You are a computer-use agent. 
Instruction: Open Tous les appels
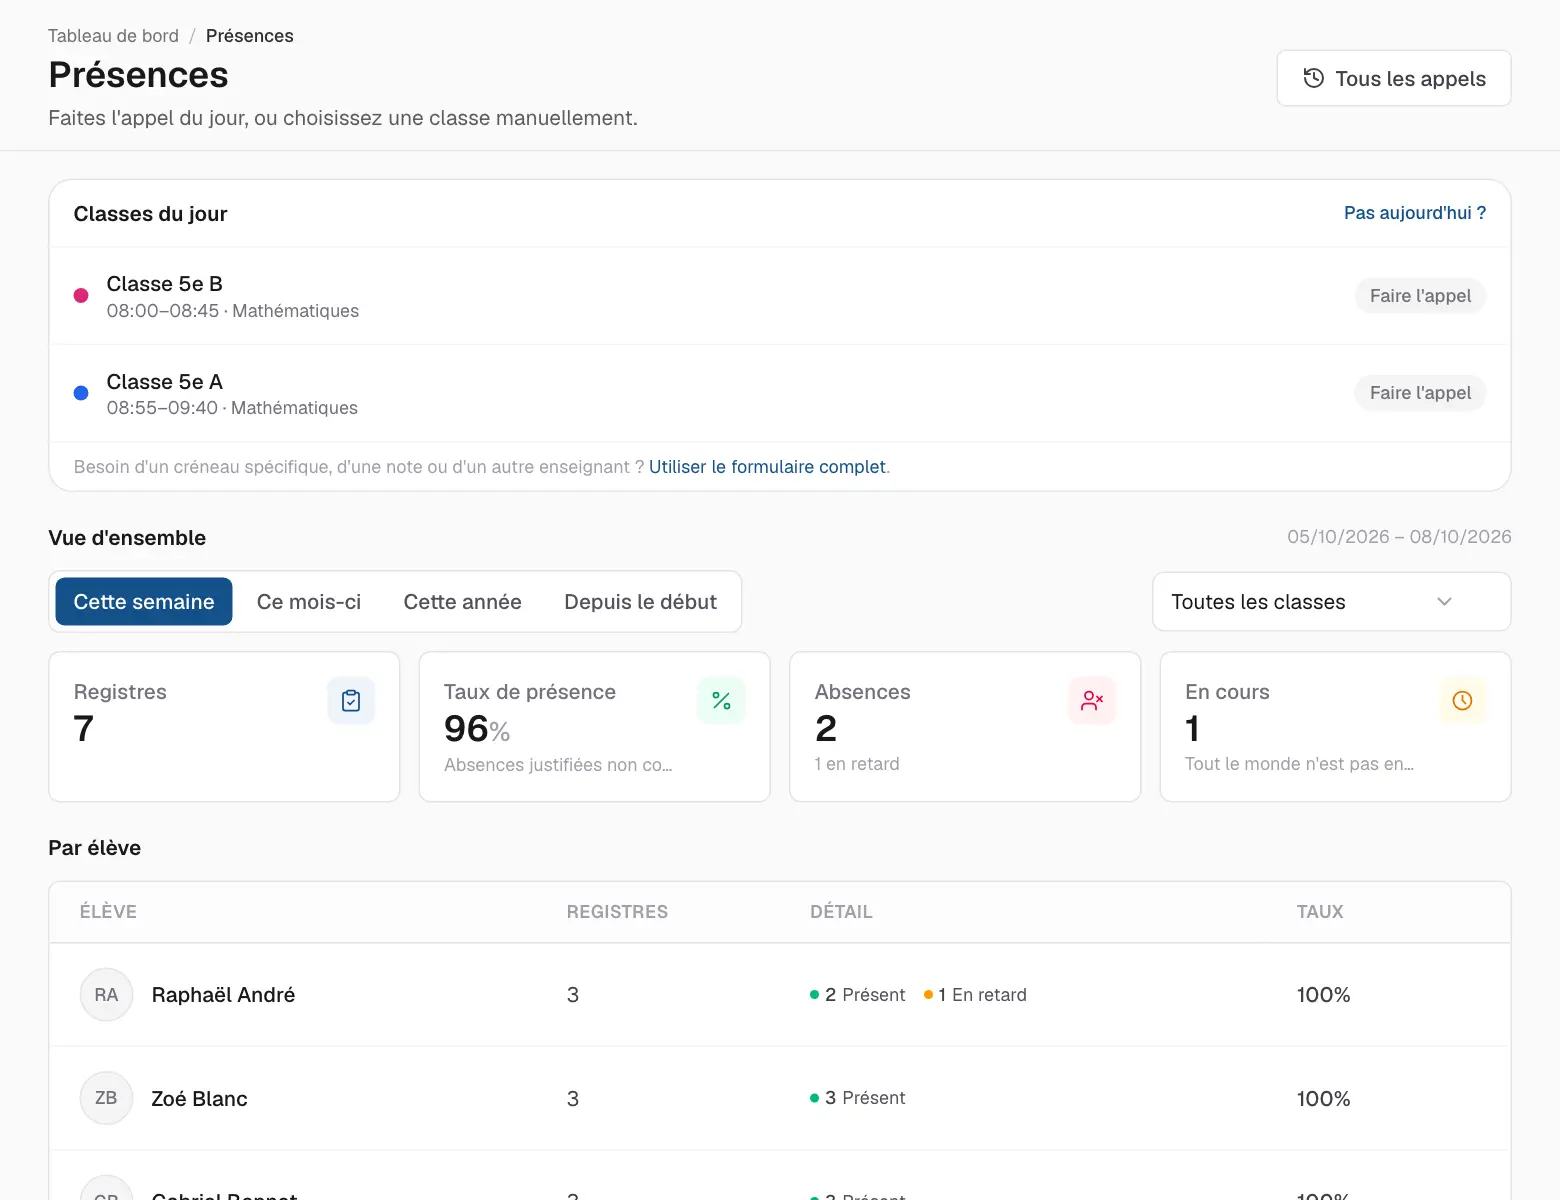point(1394,78)
